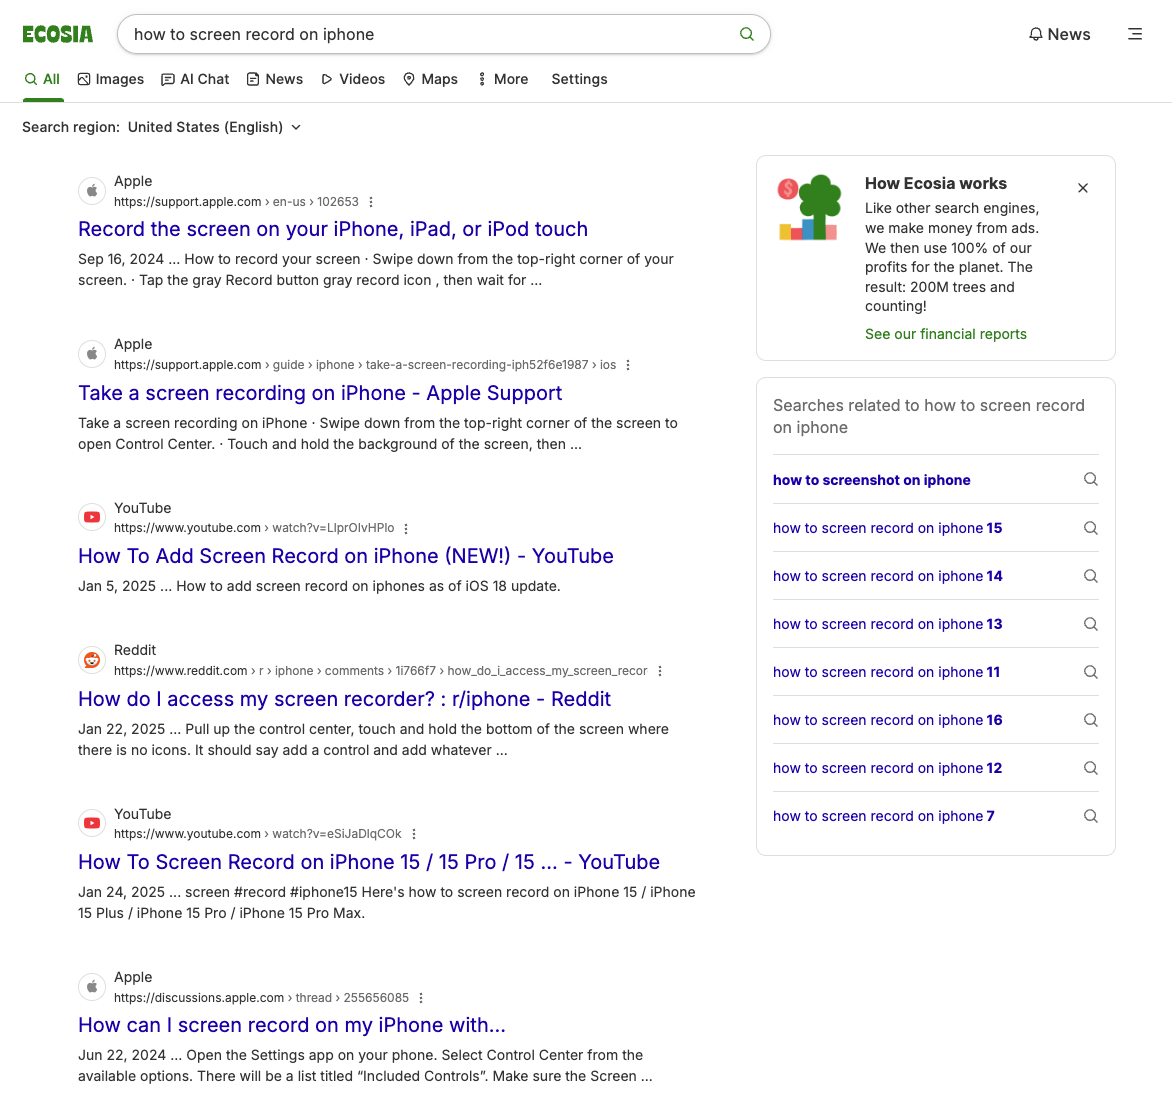Open options menu for Reddit result
This screenshot has height=1107, width=1172.
[x=660, y=671]
